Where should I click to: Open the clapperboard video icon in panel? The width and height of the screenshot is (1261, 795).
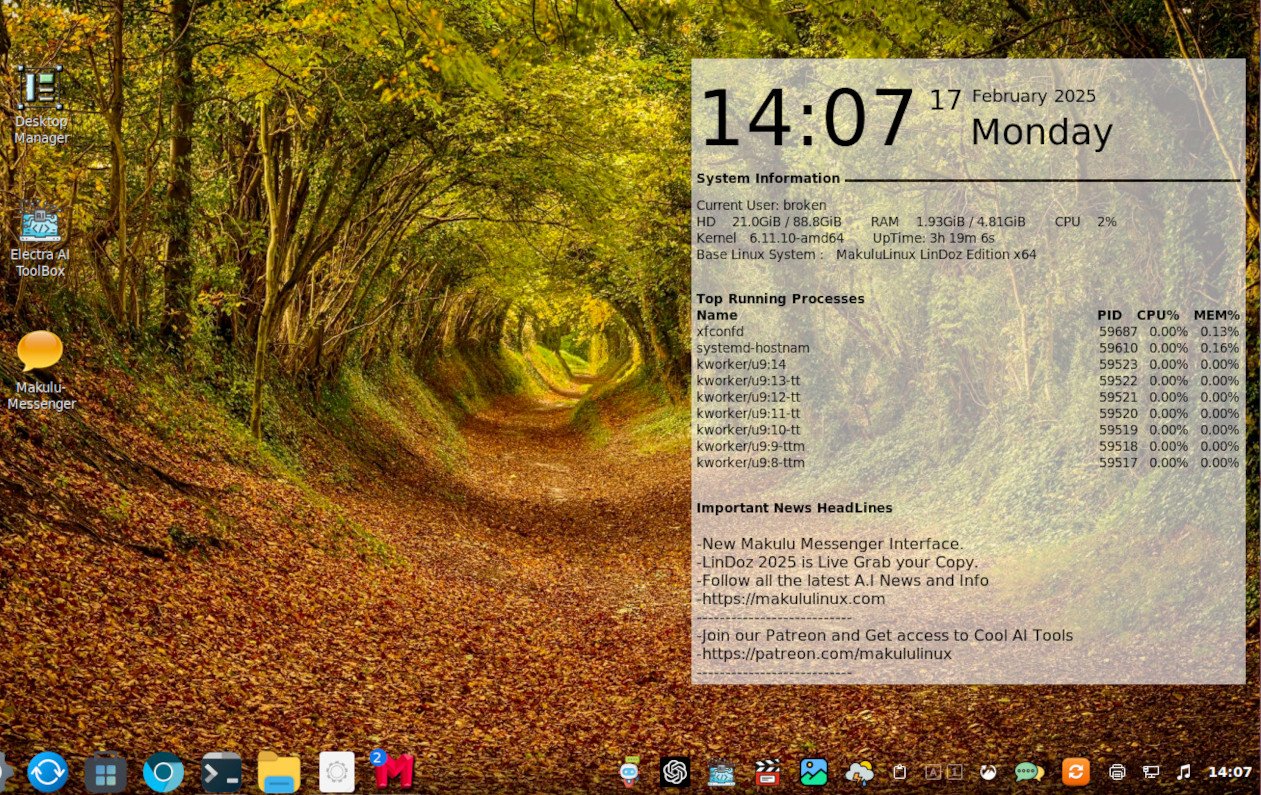tap(767, 772)
